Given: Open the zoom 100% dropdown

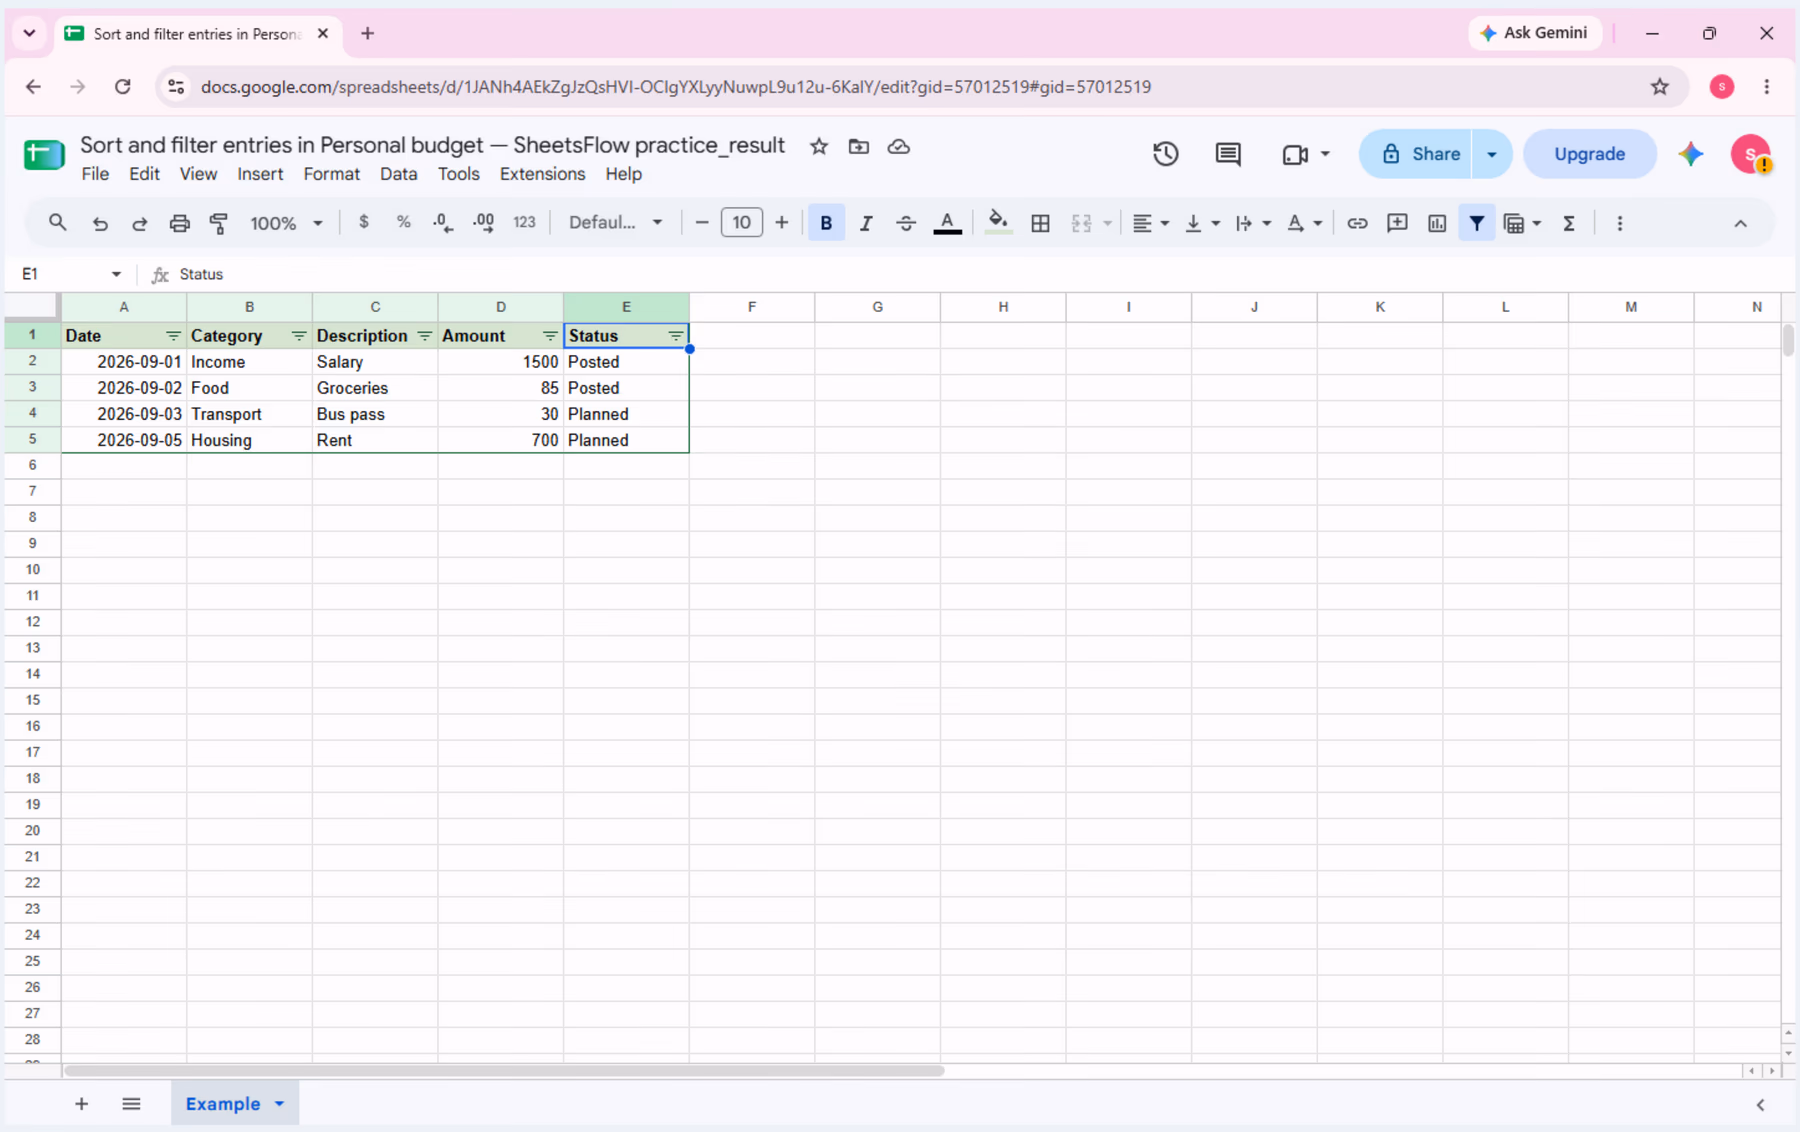Looking at the screenshot, I should coord(286,223).
